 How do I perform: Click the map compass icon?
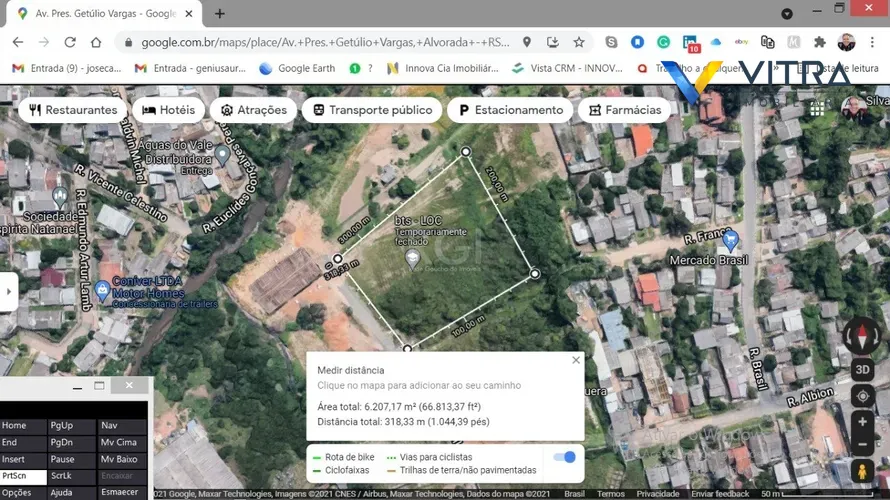coord(861,336)
